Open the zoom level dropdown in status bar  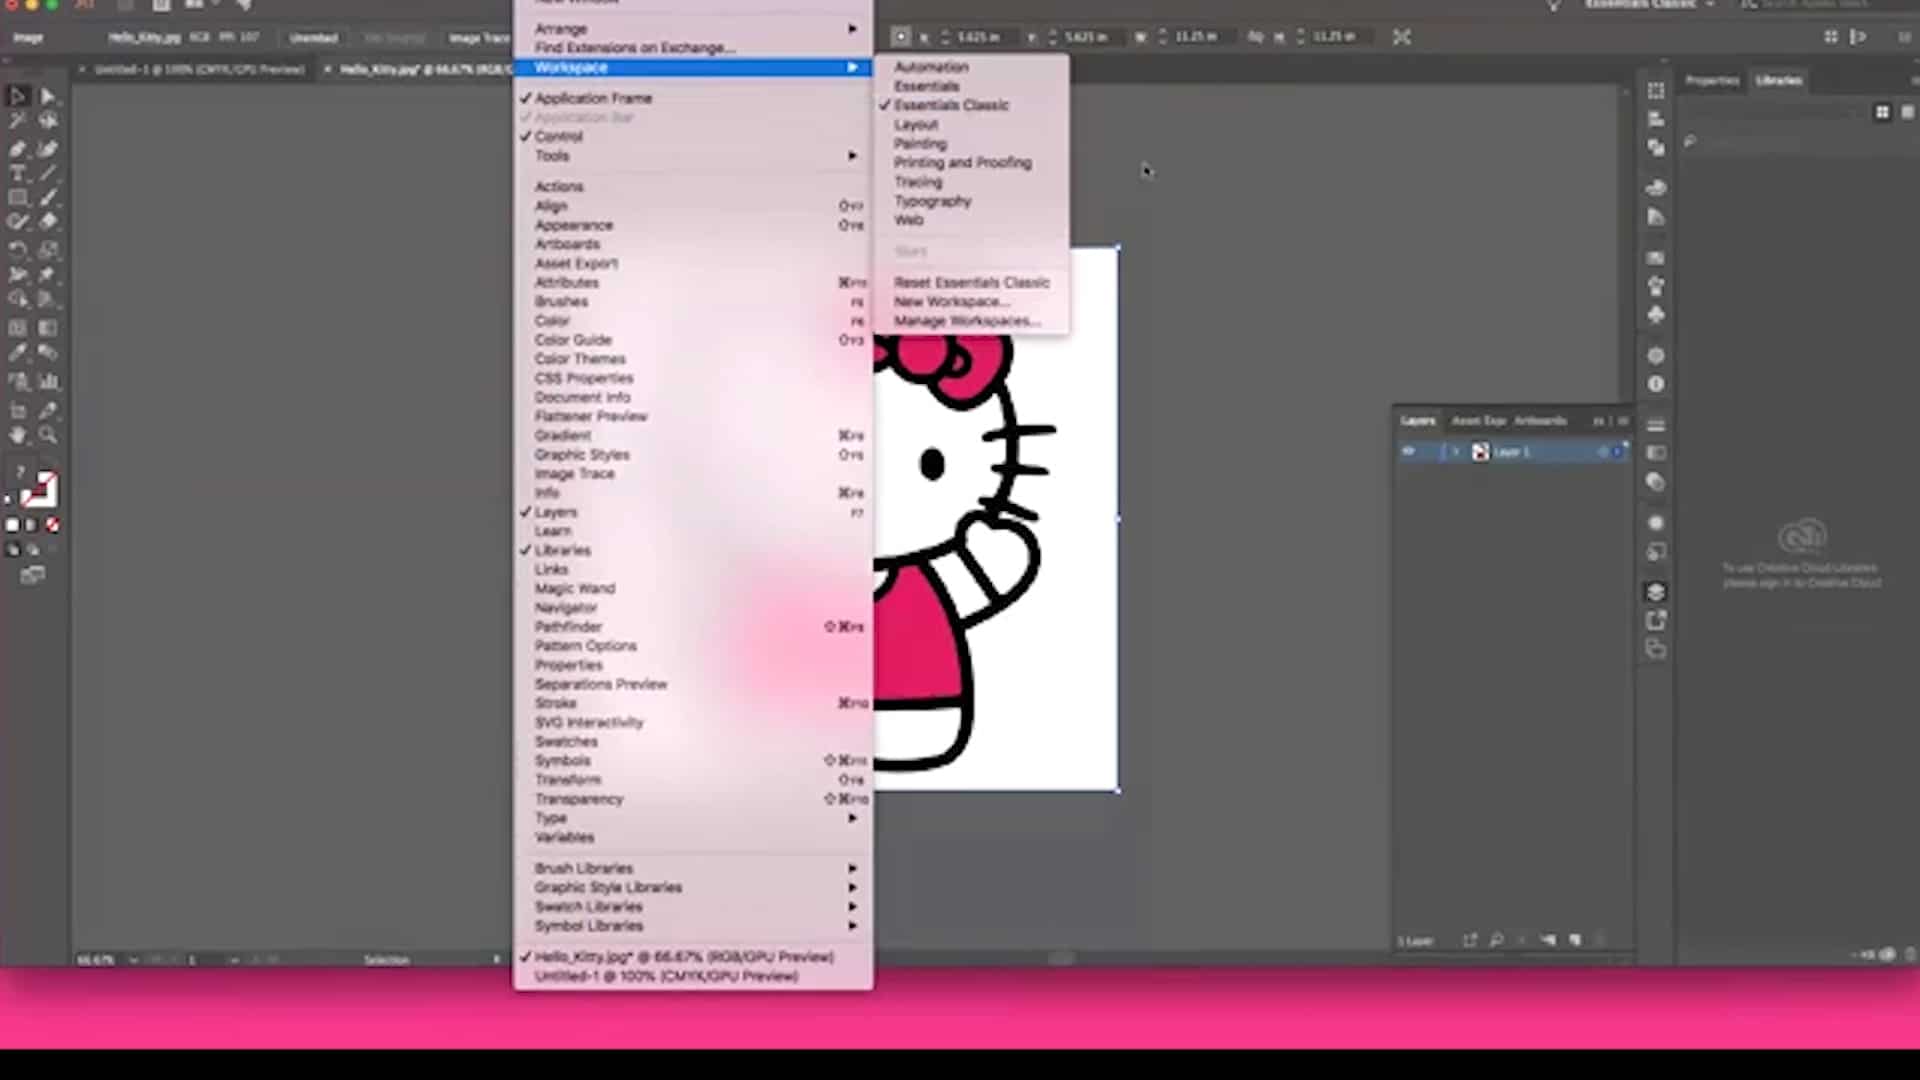click(133, 960)
